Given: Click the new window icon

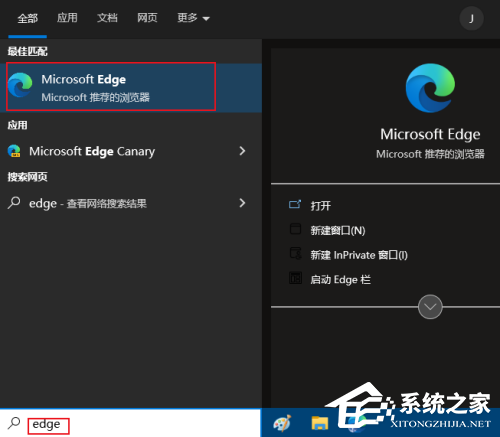Looking at the screenshot, I should pos(295,229).
